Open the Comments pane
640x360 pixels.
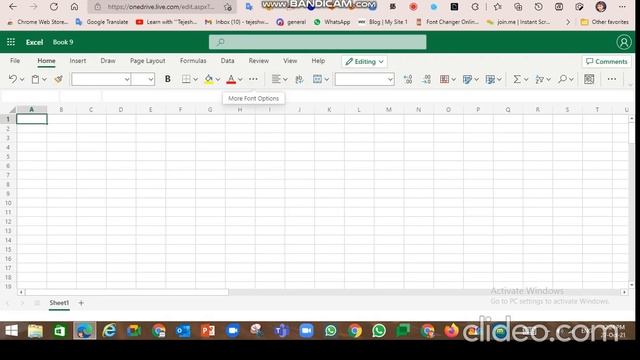coord(607,62)
